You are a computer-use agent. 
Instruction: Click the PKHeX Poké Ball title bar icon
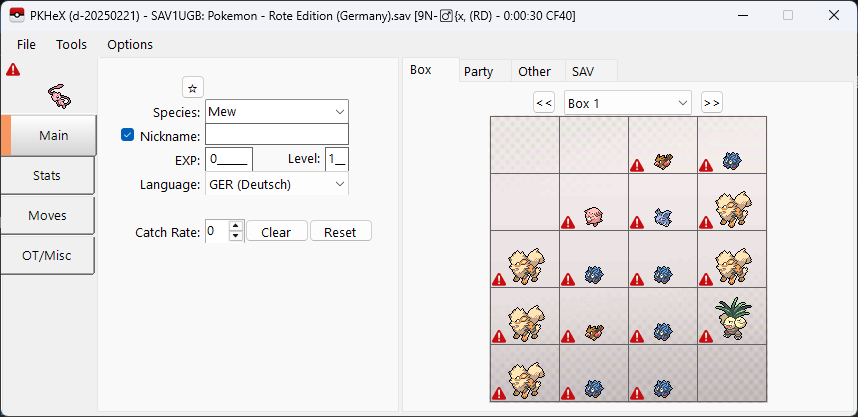[17, 15]
